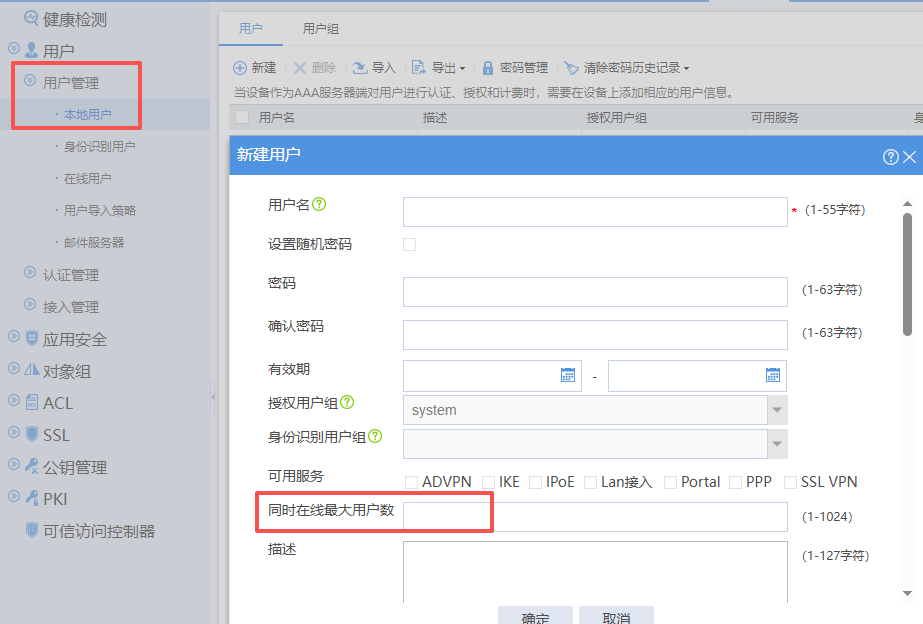Image resolution: width=923 pixels, height=624 pixels.
Task: Click the 用户 person icon in sidebar
Action: [32, 49]
